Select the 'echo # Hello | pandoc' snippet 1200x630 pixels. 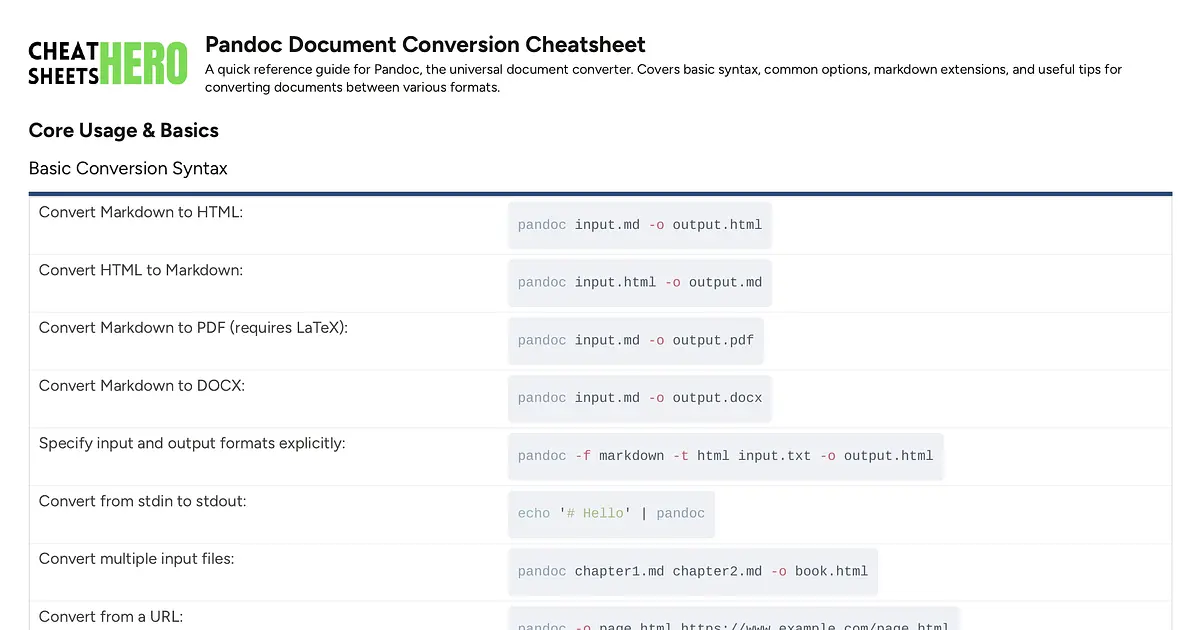[x=610, y=513]
